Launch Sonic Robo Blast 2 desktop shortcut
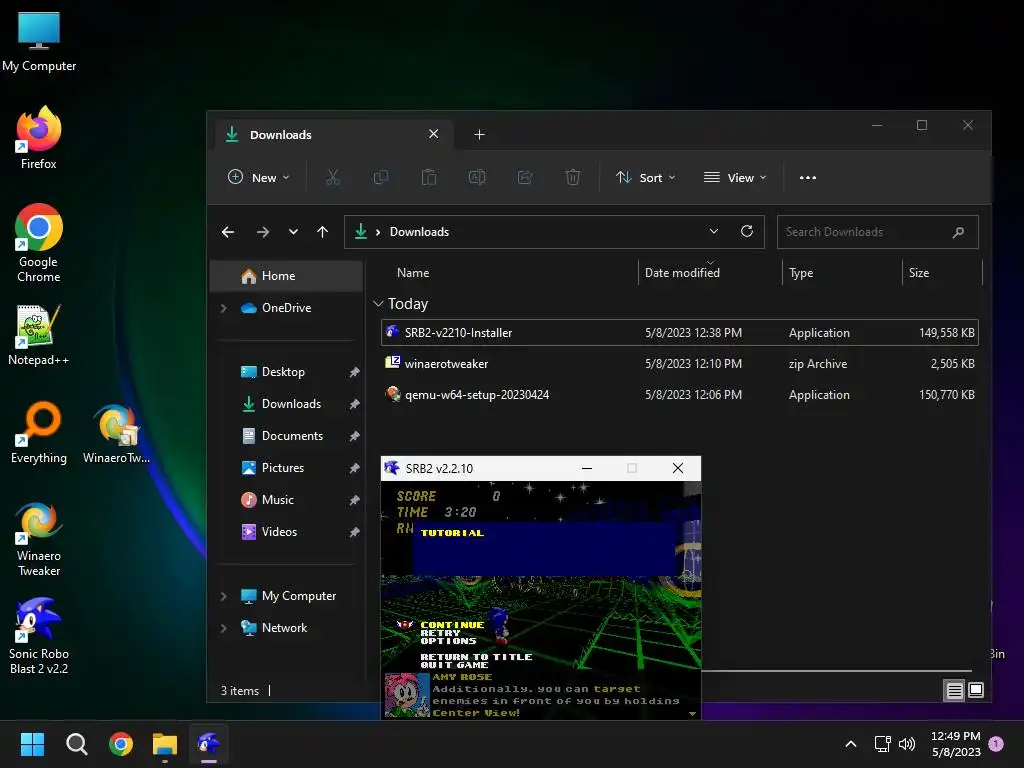 pos(39,636)
